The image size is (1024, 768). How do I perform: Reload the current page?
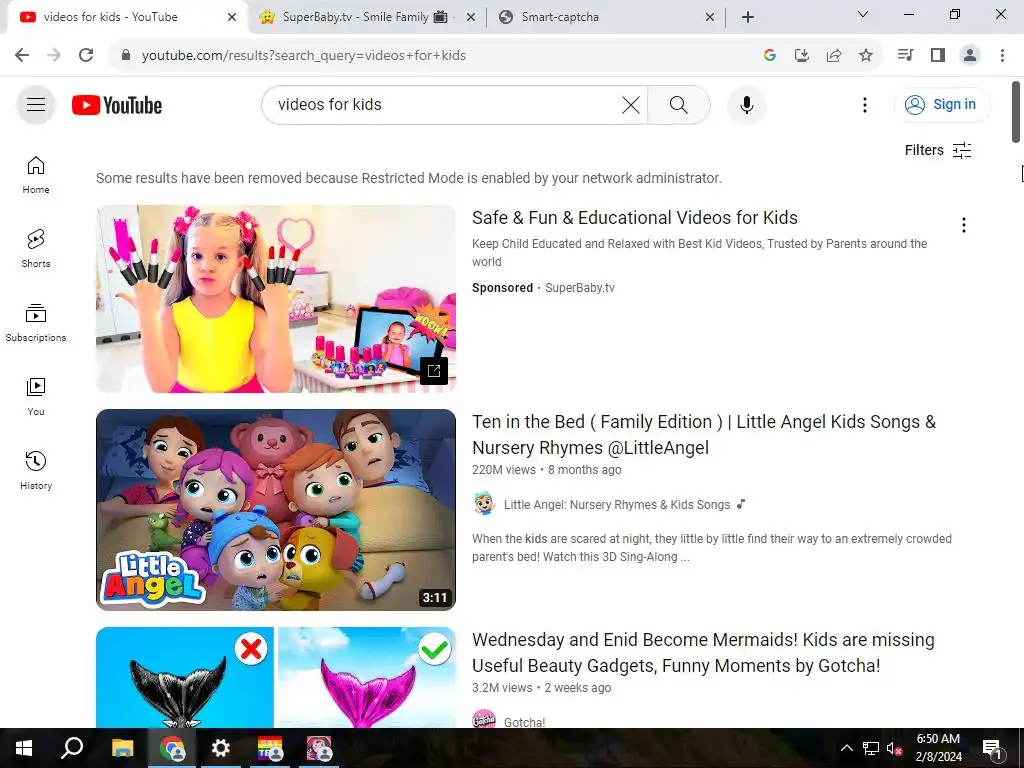[86, 56]
